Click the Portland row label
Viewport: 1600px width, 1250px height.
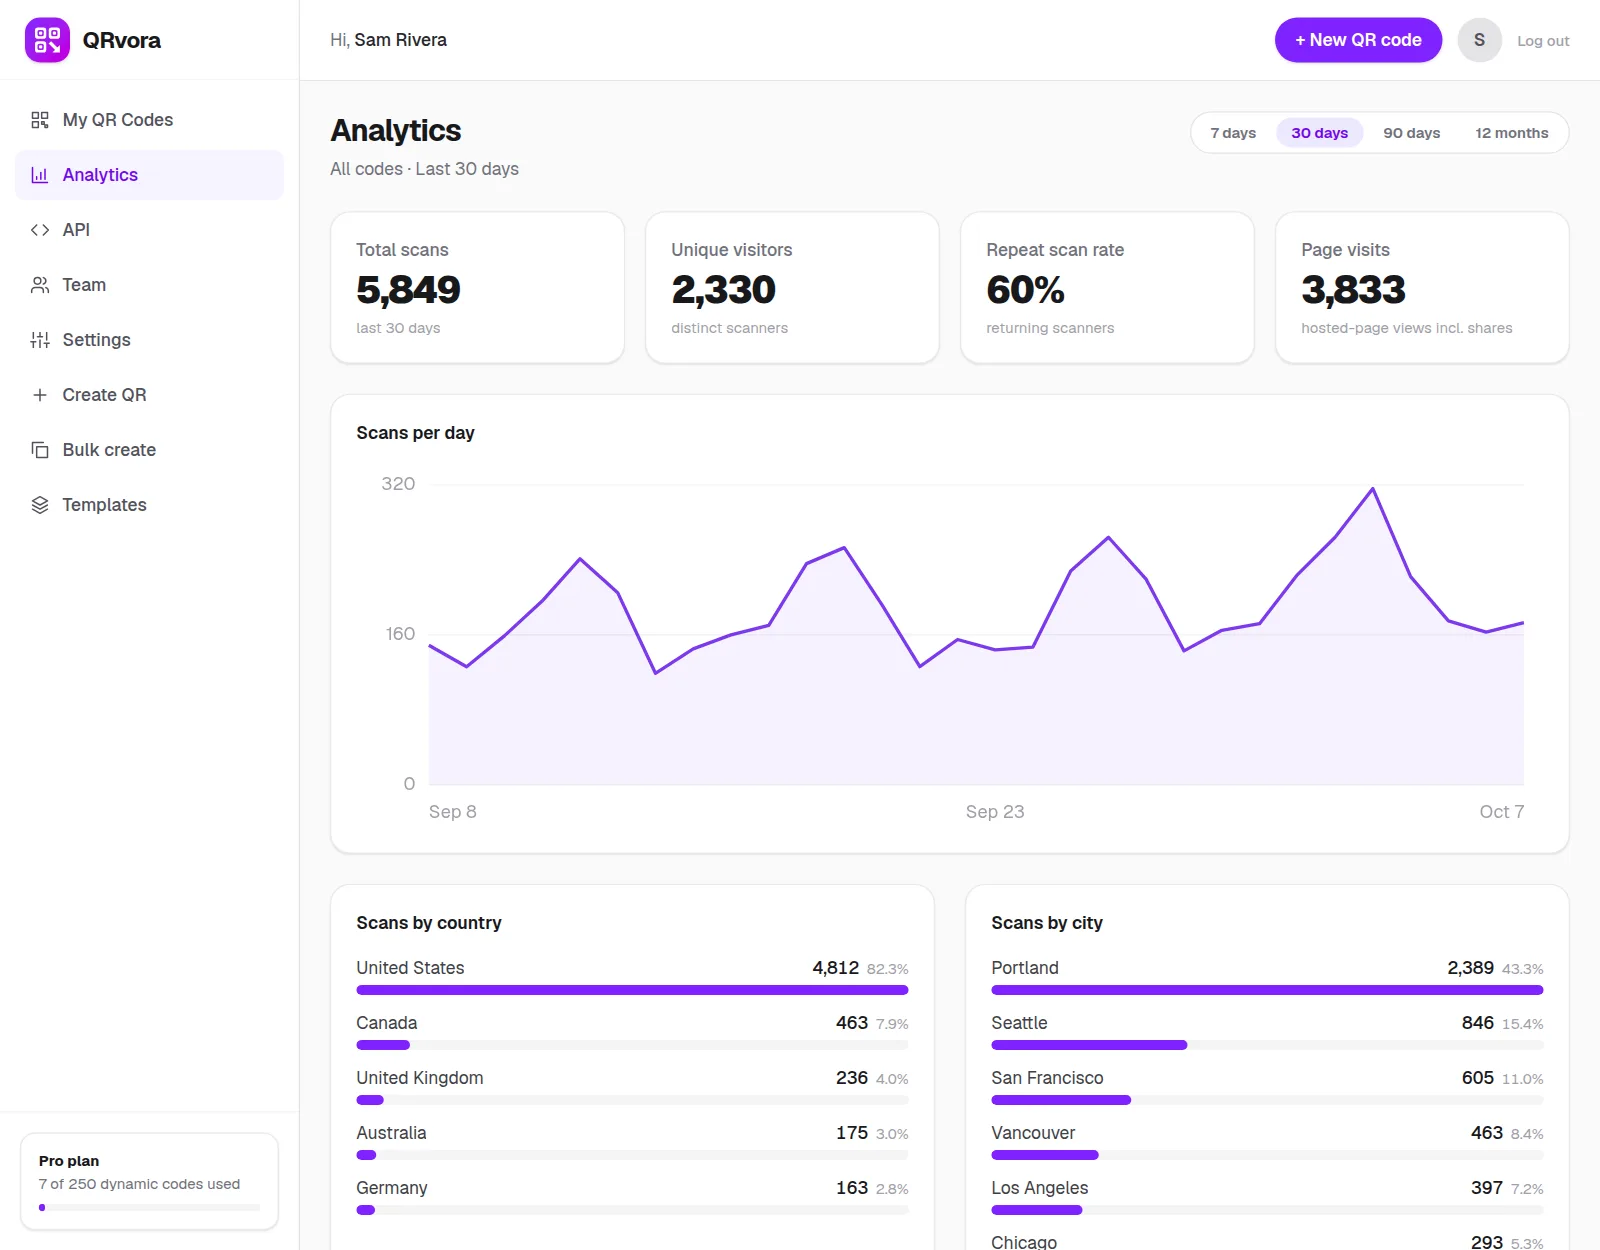click(x=1025, y=968)
